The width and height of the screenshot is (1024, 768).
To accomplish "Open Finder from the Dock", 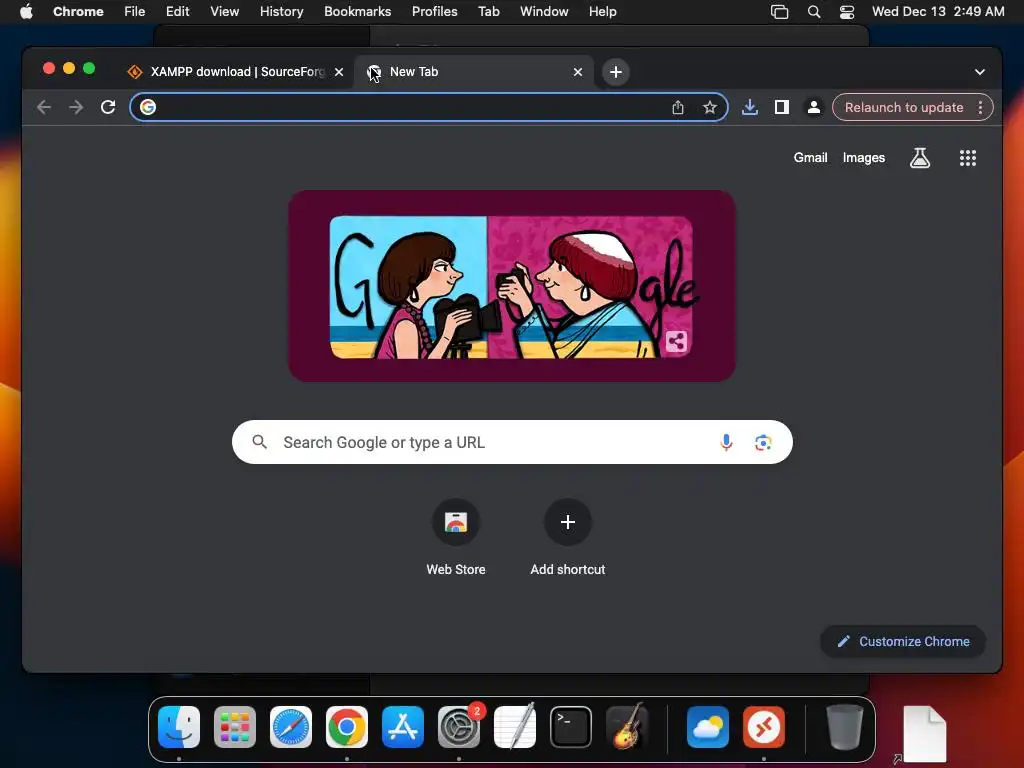I will click(x=179, y=727).
